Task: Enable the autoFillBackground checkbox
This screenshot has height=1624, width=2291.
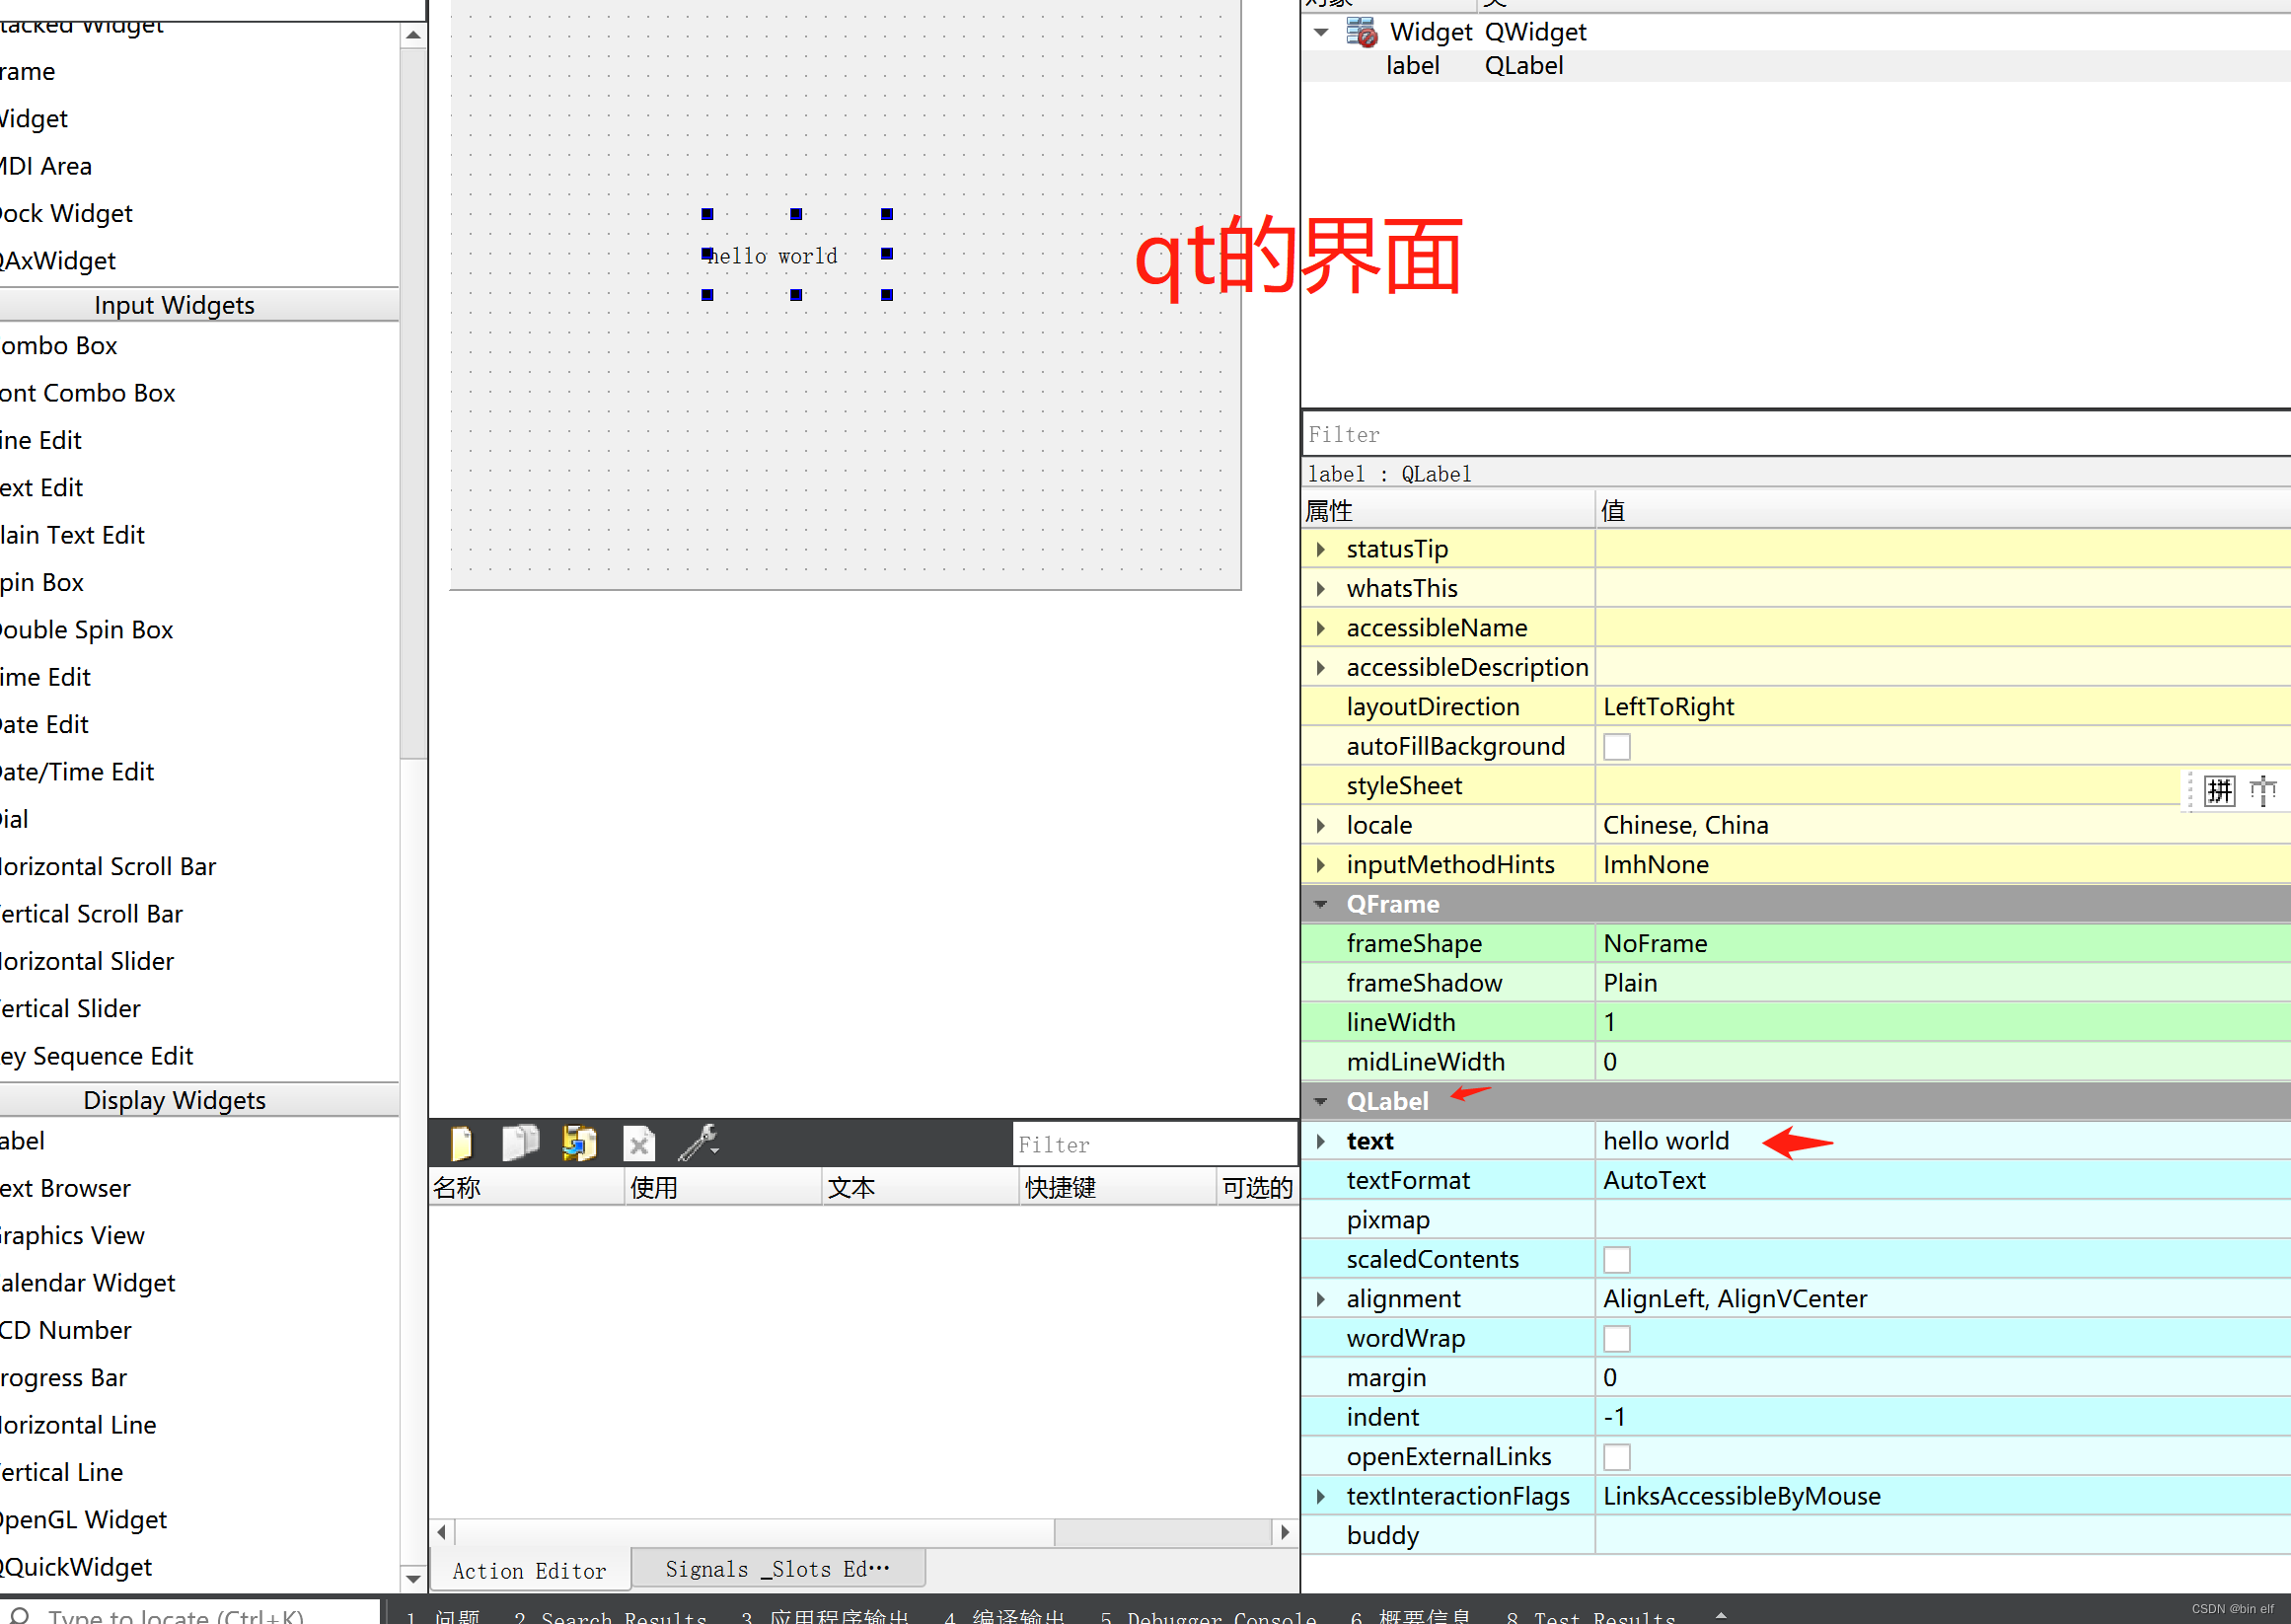Action: 1616,745
